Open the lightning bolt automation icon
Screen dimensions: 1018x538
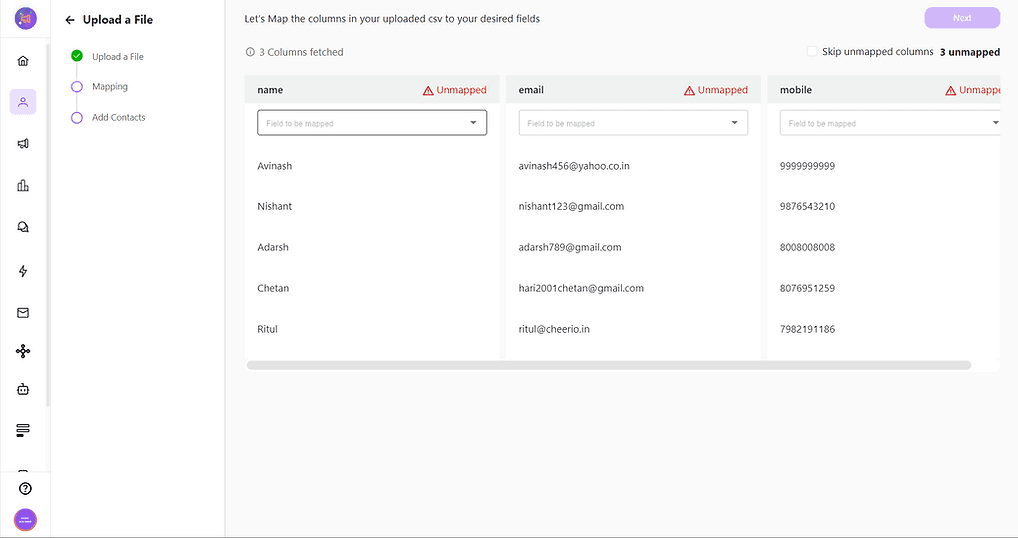pyautogui.click(x=23, y=271)
